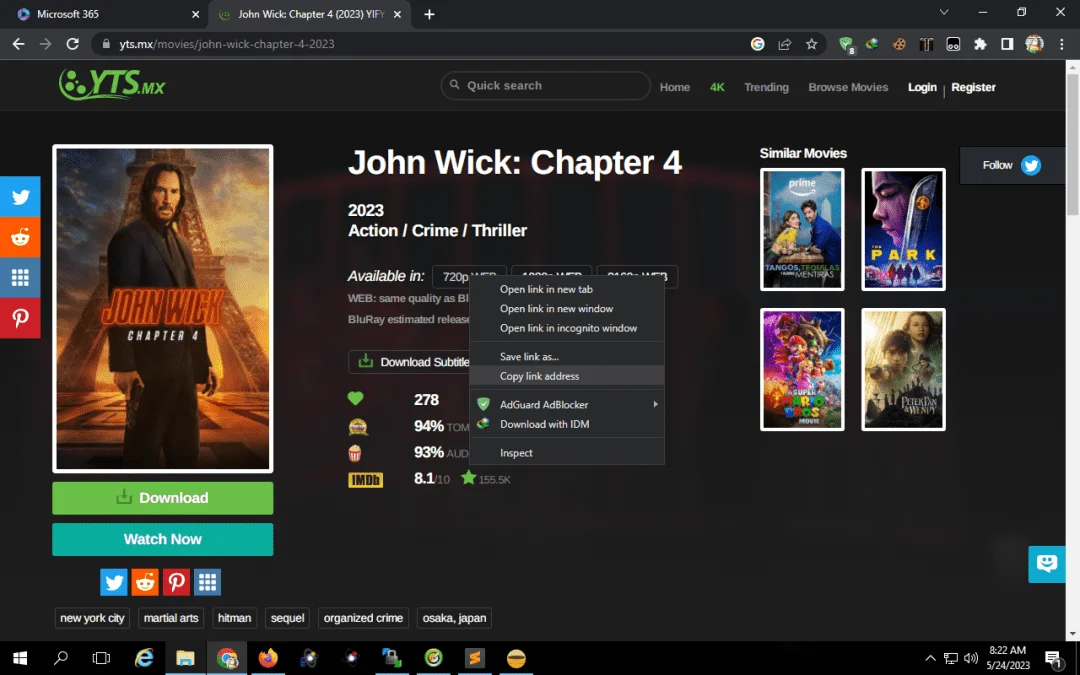Image resolution: width=1080 pixels, height=675 pixels.
Task: Open more share options grid below Watch Now
Action: [207, 582]
